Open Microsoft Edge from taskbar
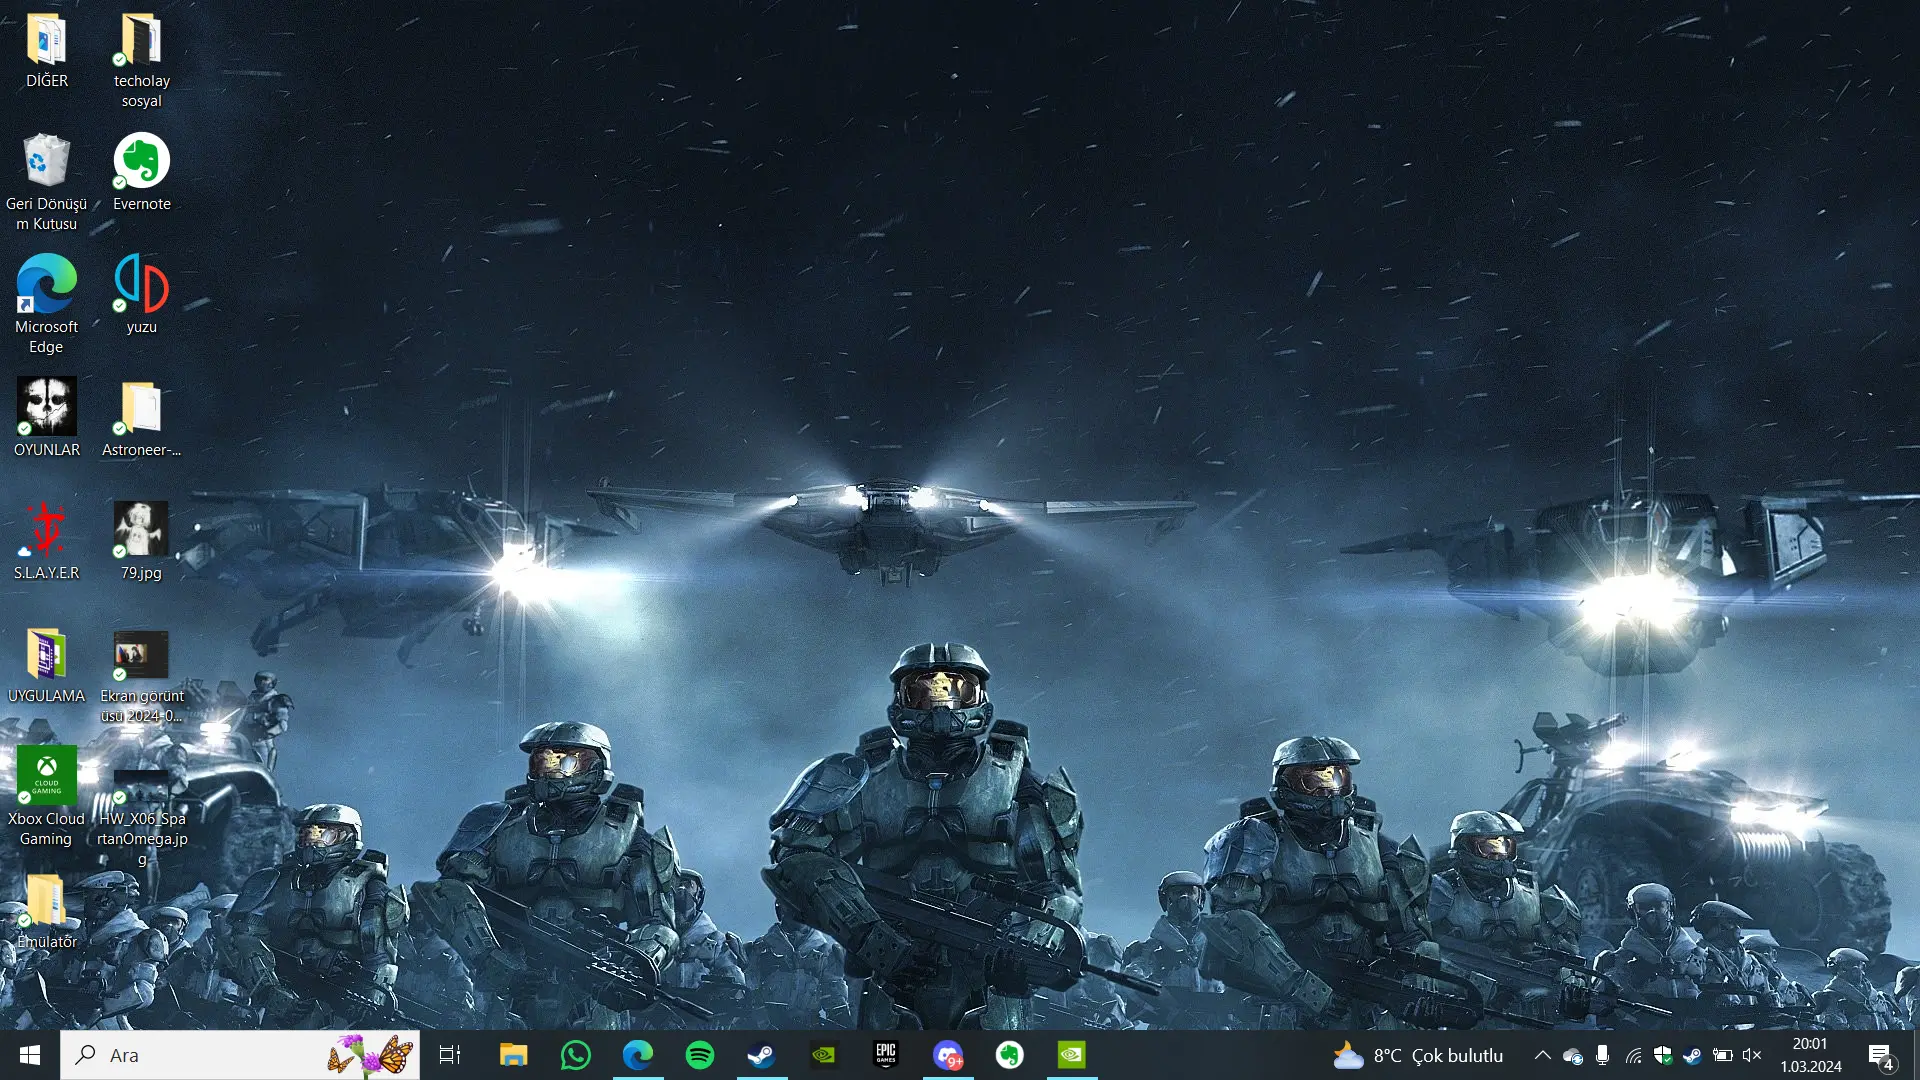The image size is (1920, 1080). point(637,1055)
